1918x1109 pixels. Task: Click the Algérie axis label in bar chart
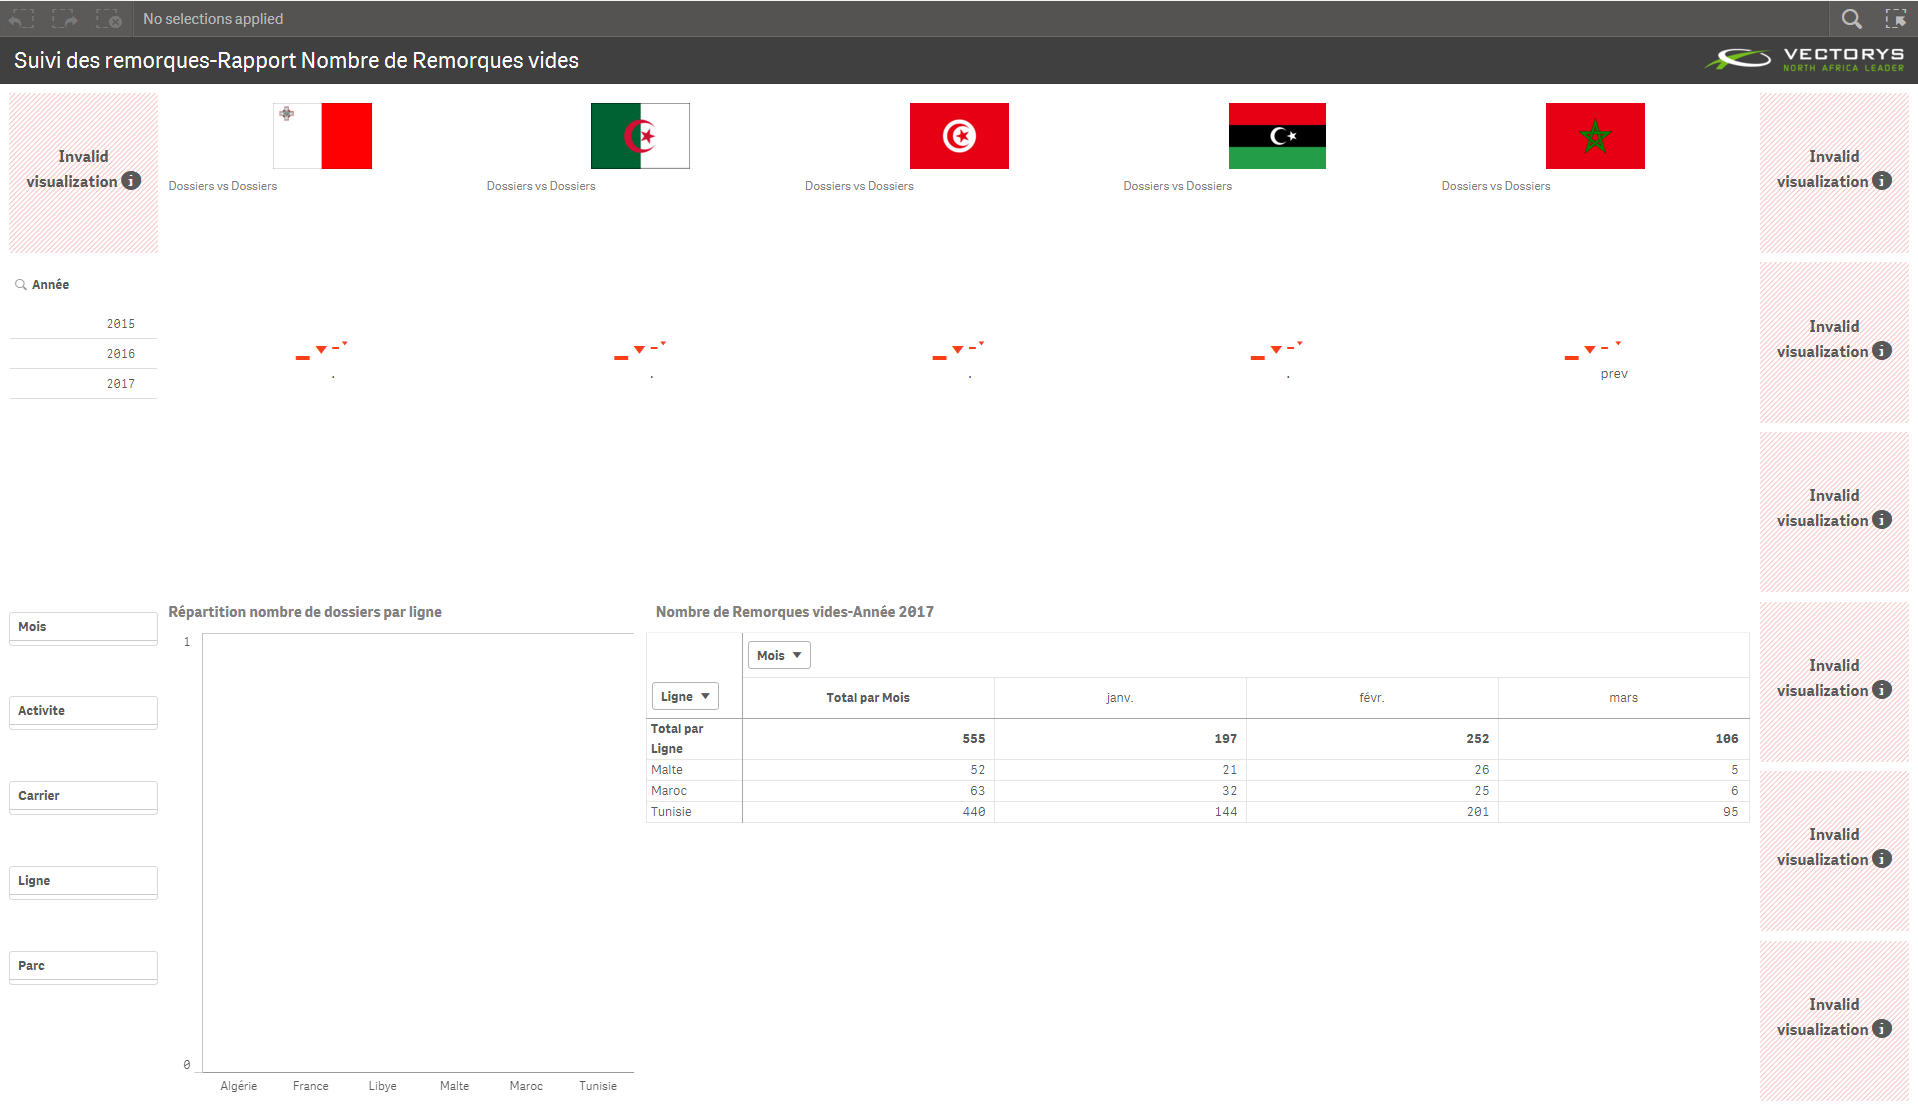click(x=239, y=1086)
